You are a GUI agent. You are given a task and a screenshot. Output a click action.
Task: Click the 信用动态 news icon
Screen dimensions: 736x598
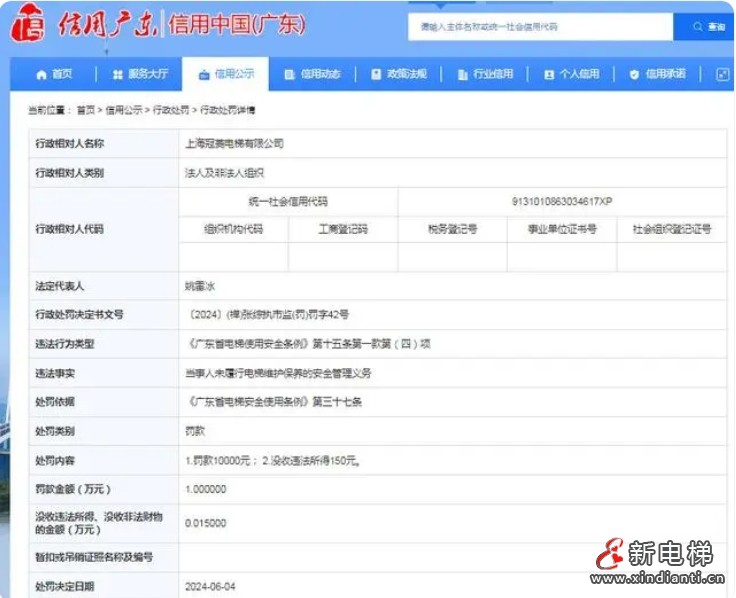(x=290, y=75)
